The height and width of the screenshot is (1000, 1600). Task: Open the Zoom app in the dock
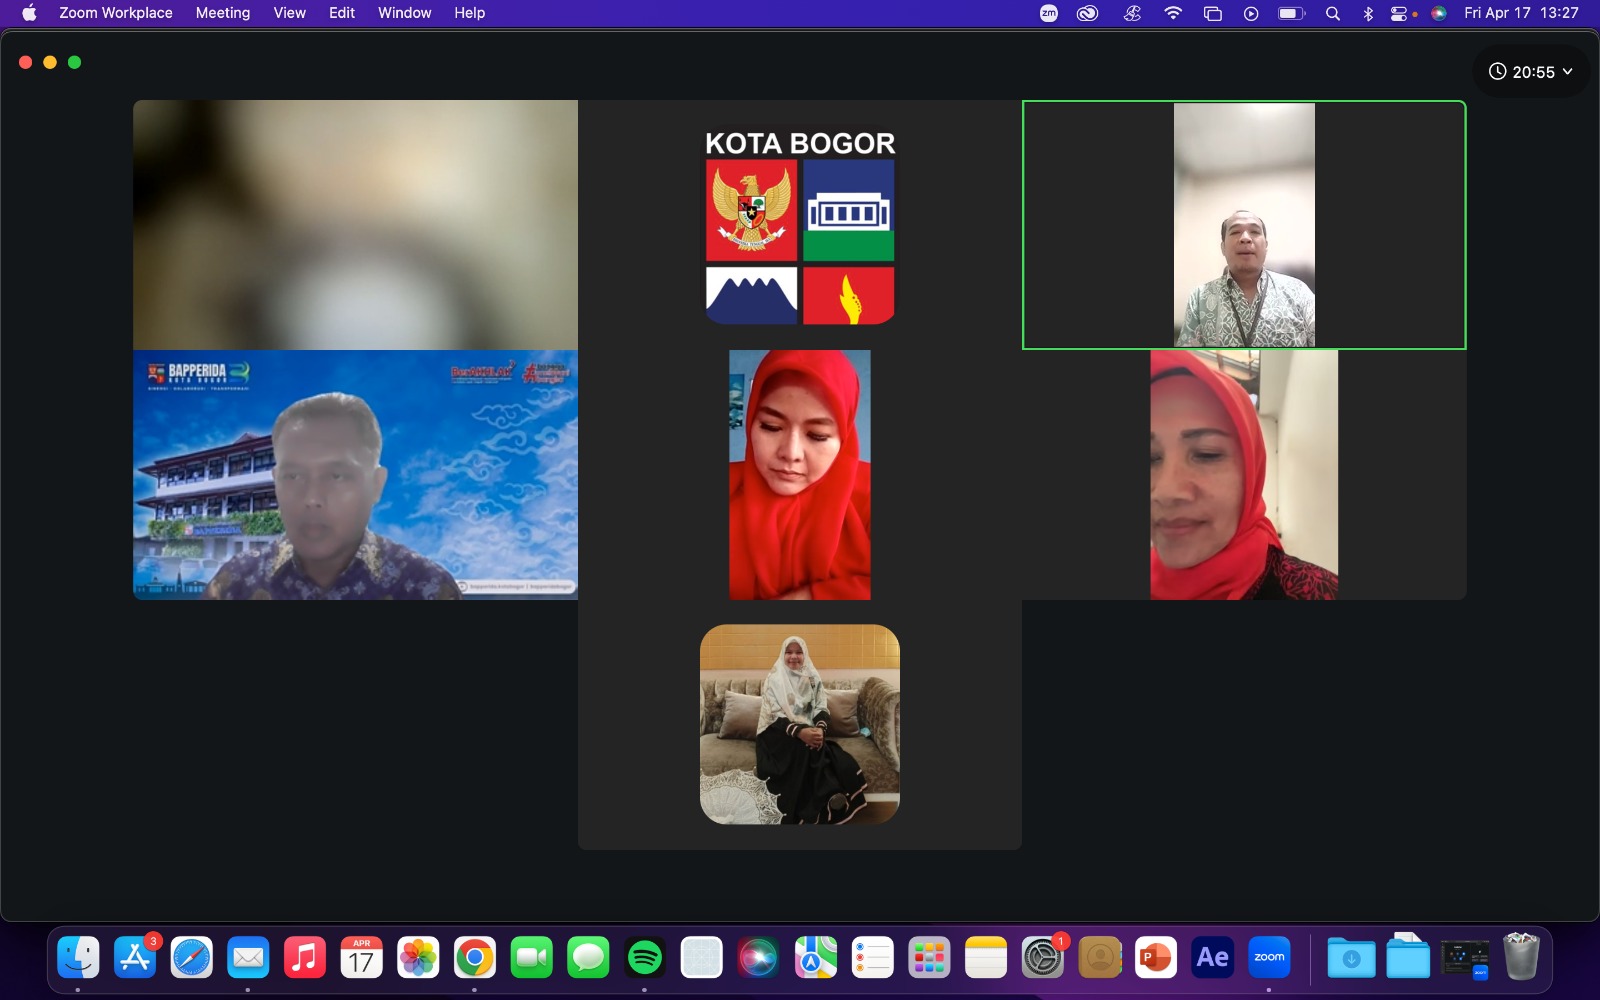(1270, 958)
